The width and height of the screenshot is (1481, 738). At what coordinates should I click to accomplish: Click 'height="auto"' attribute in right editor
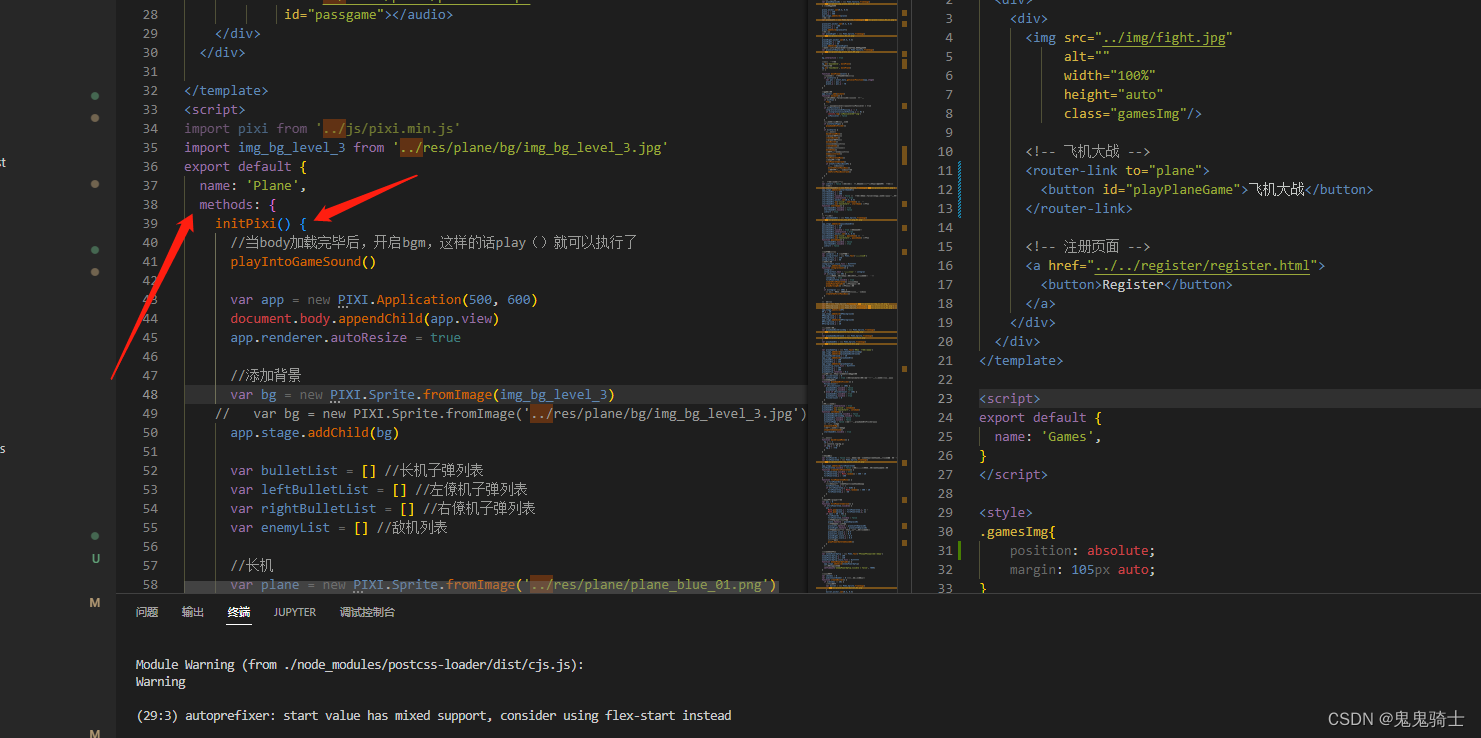1114,95
